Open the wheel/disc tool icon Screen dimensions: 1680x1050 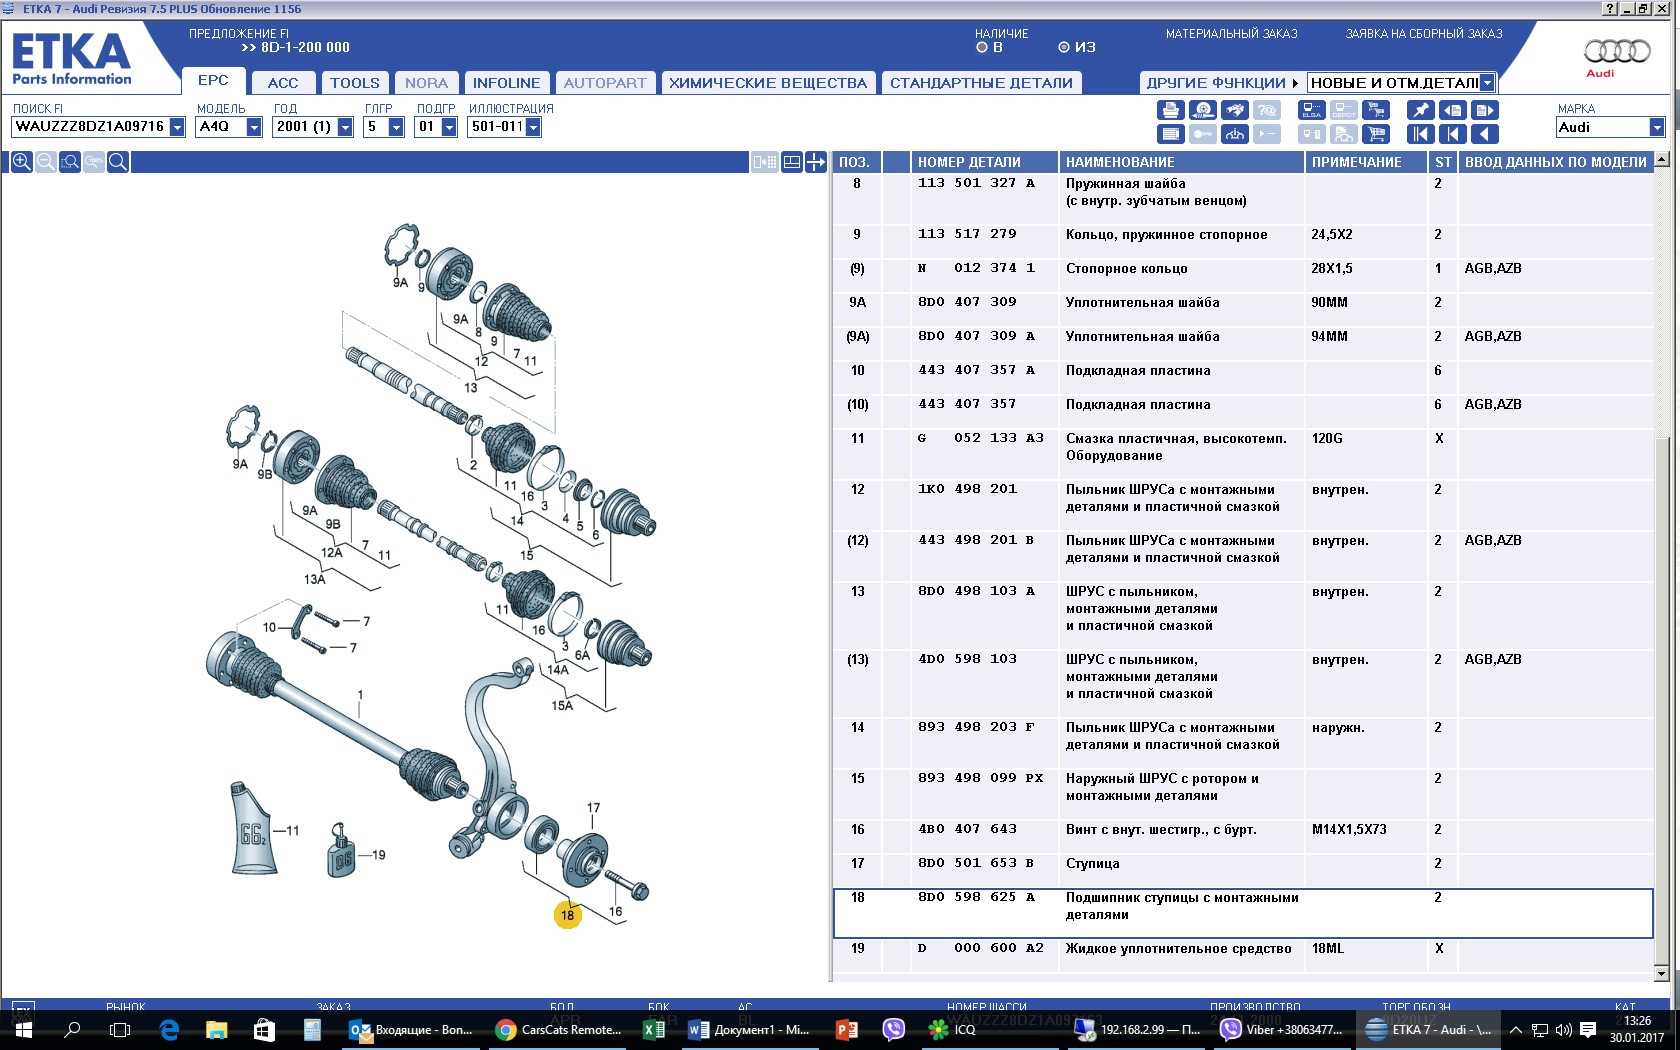(1203, 110)
